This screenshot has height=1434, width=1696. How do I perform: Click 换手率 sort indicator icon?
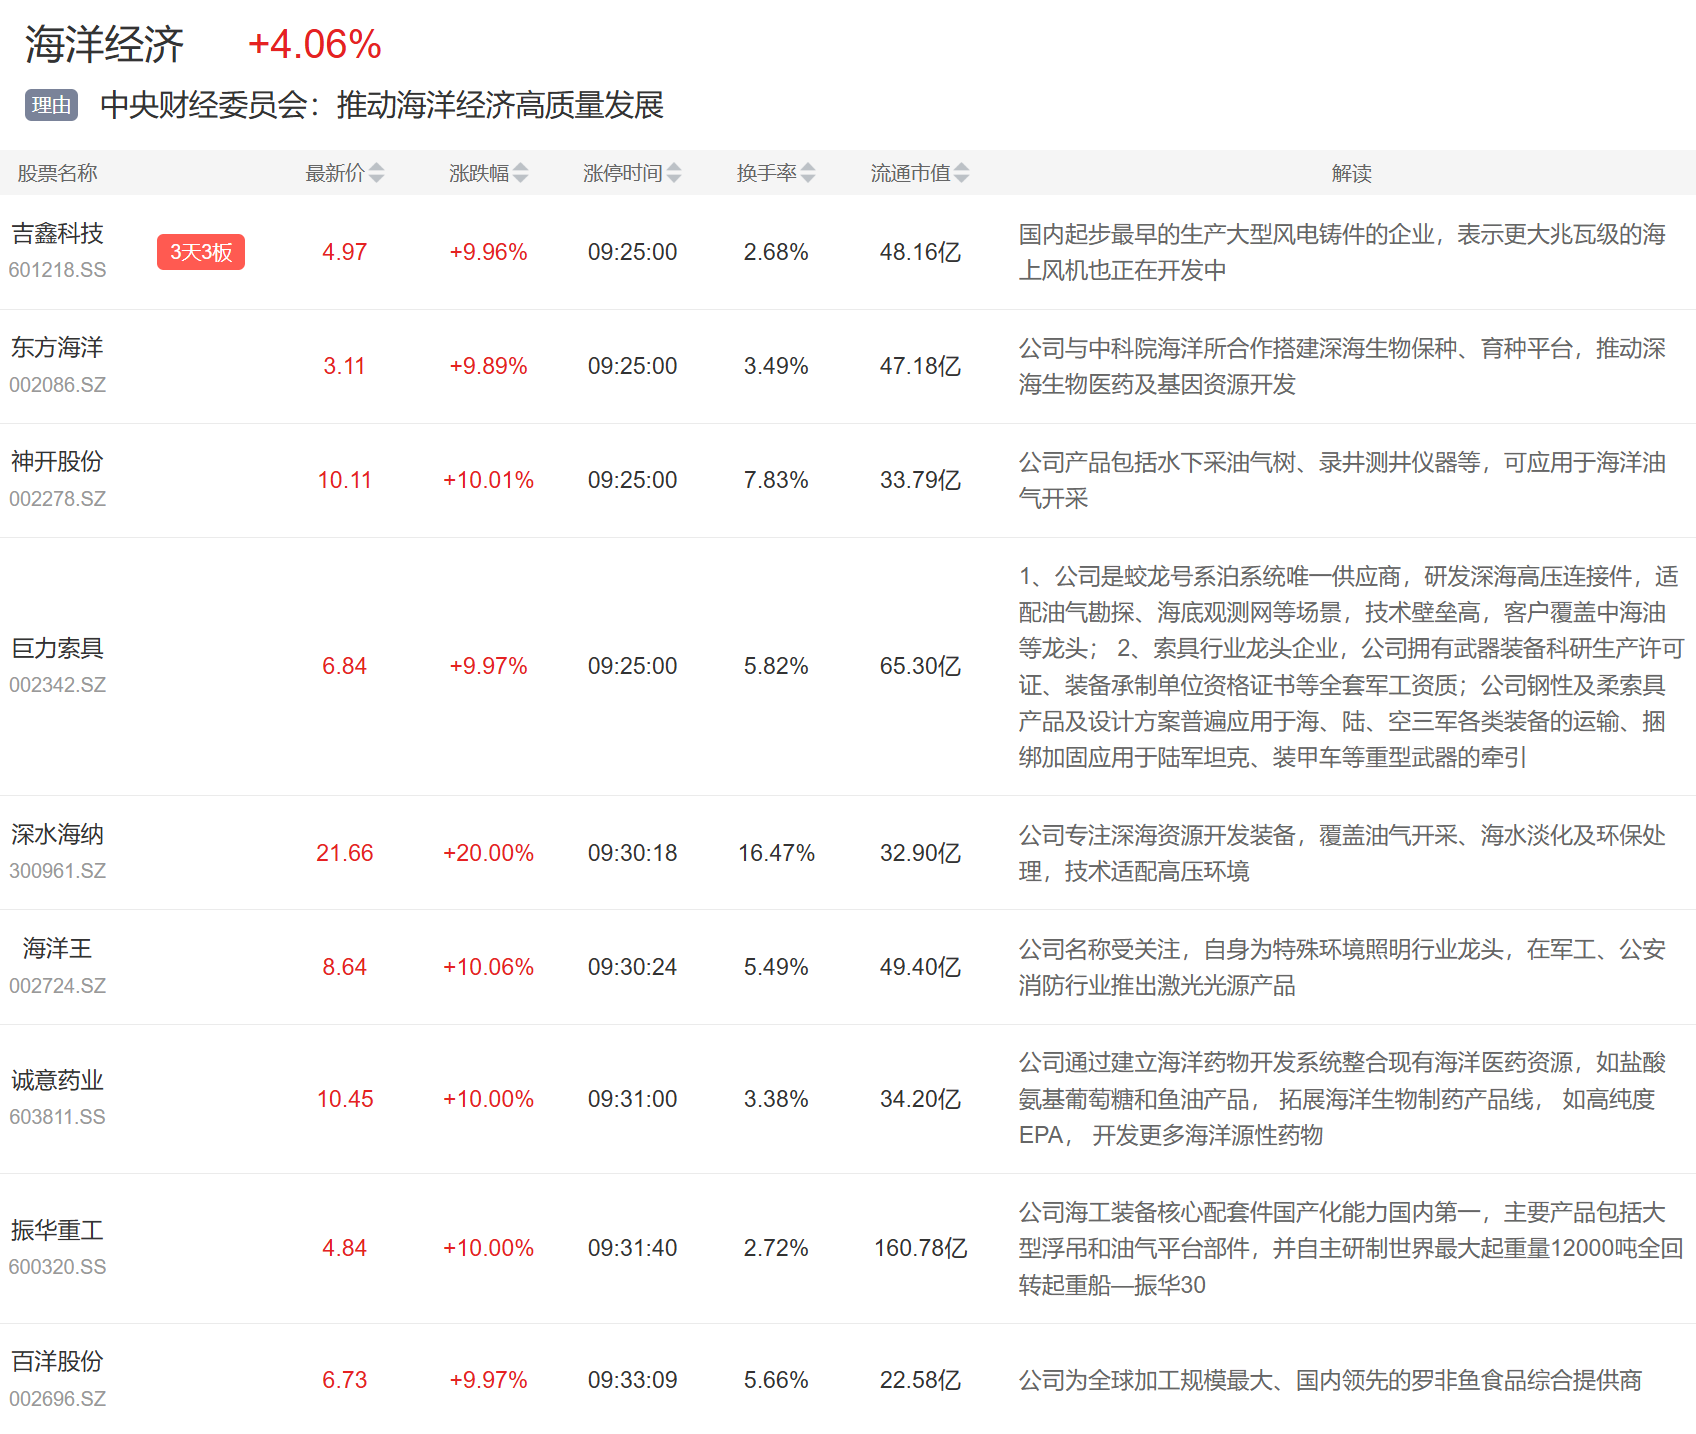pyautogui.click(x=808, y=173)
